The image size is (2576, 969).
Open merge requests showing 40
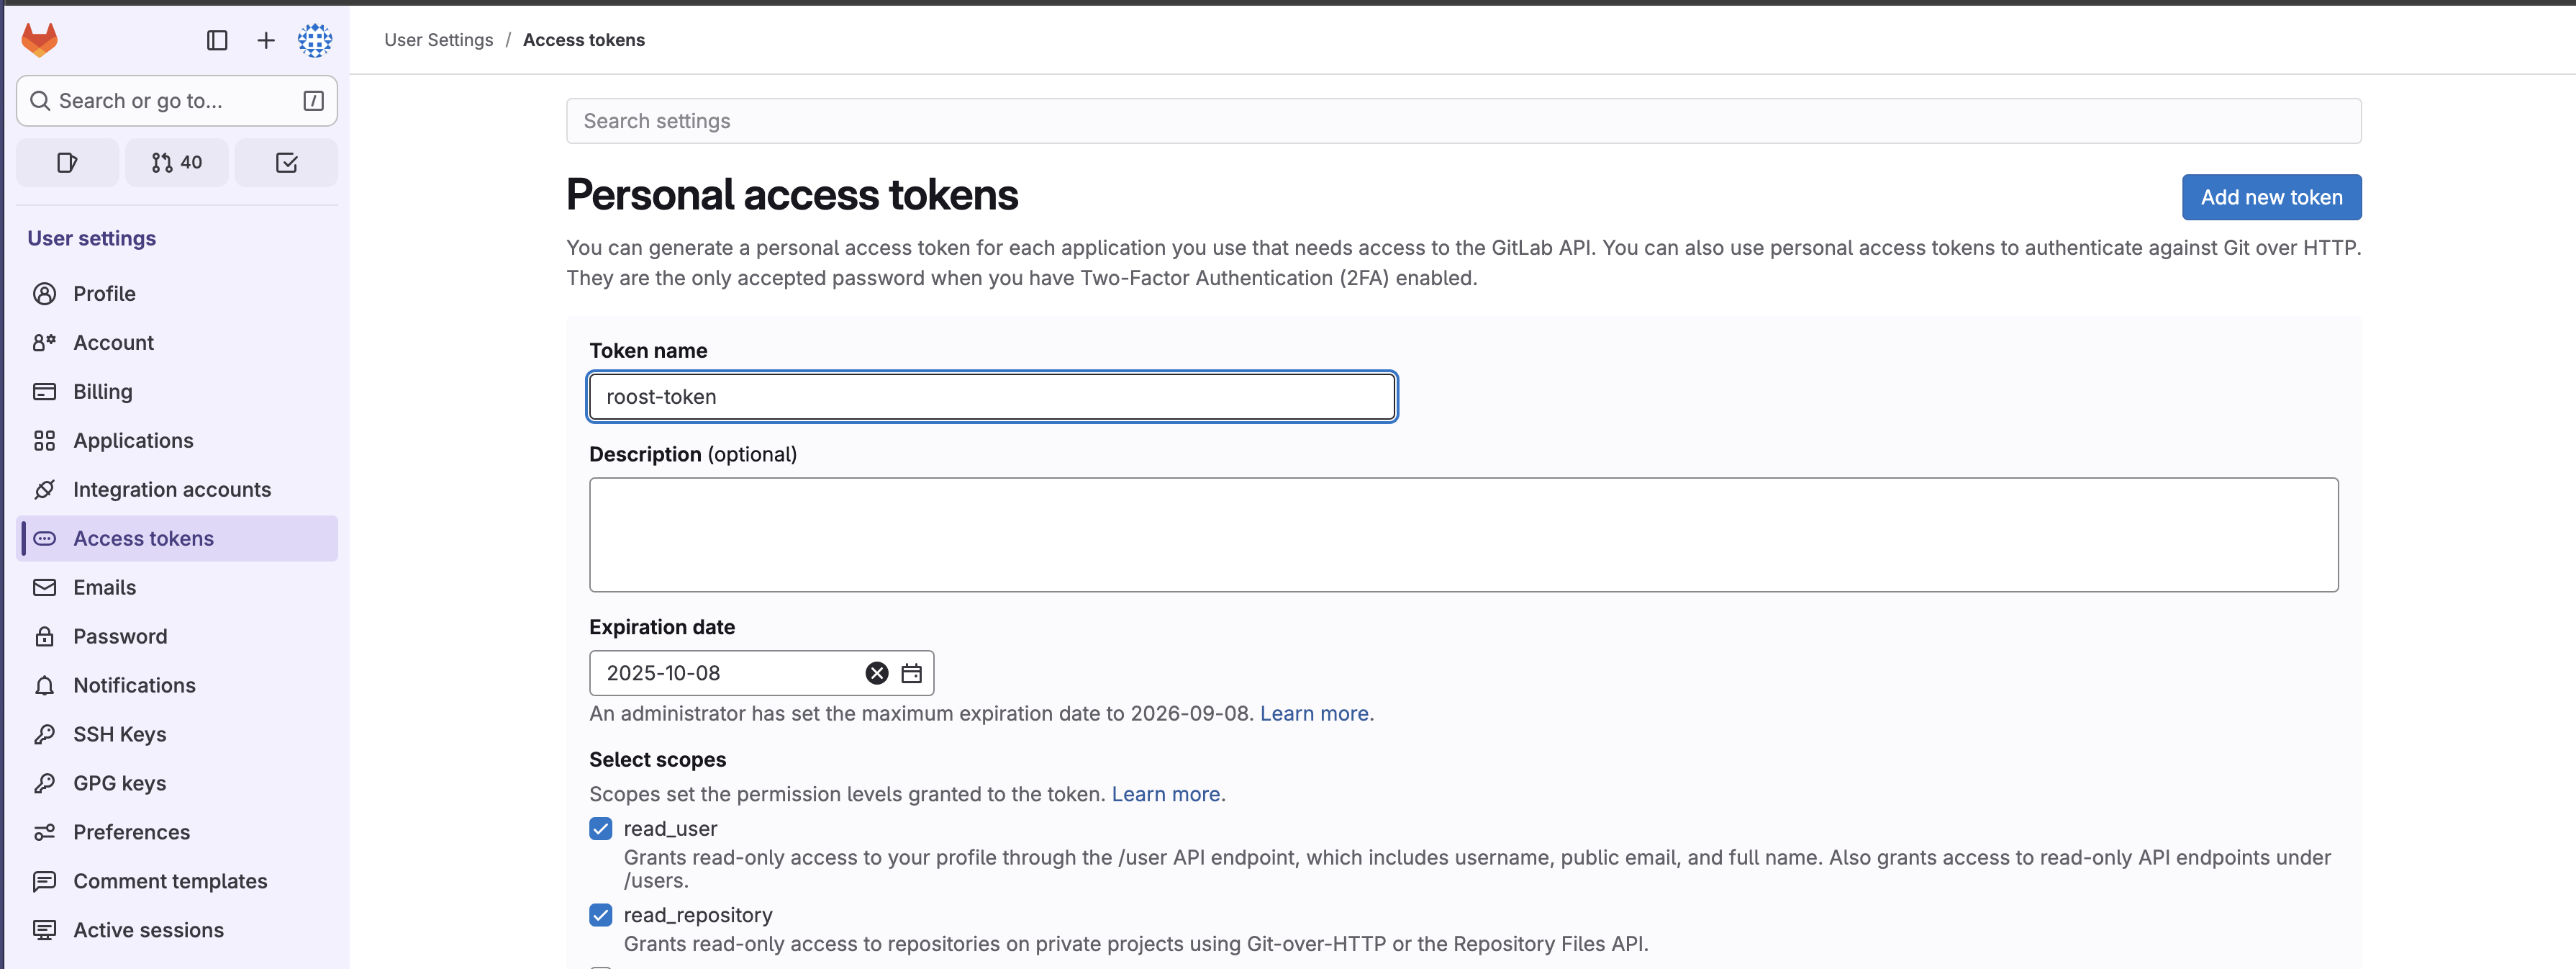click(x=177, y=163)
